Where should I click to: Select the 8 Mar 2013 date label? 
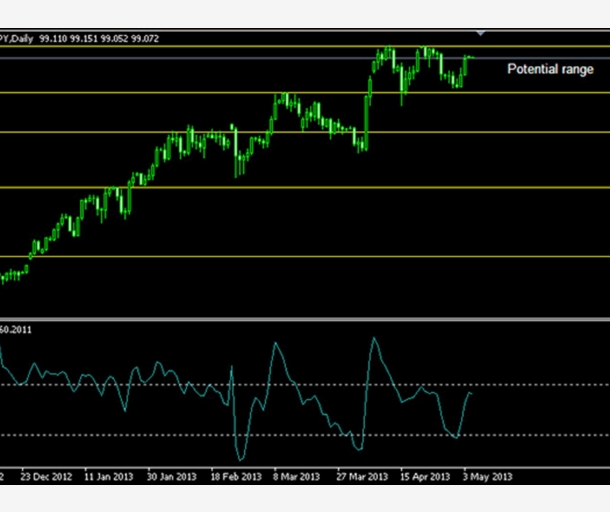(296, 477)
